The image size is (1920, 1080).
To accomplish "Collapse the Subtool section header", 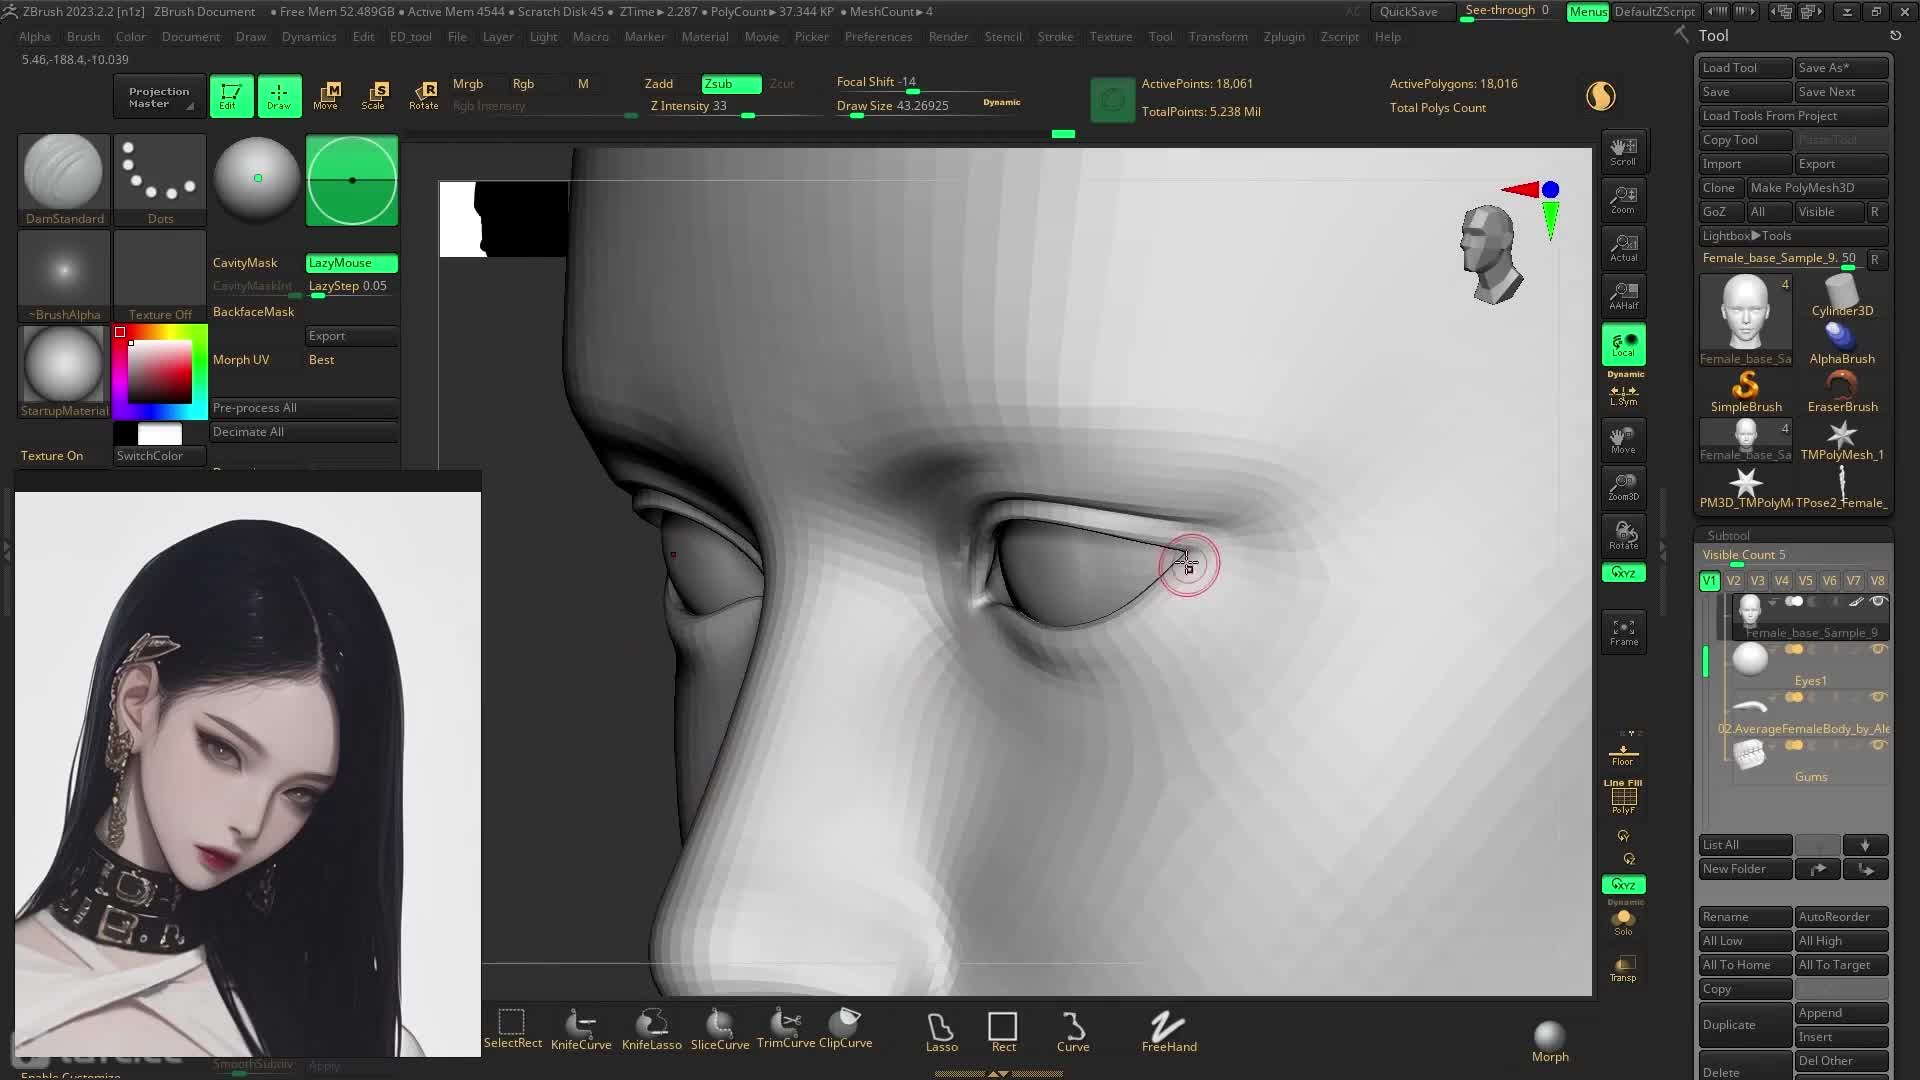I will pyautogui.click(x=1728, y=535).
